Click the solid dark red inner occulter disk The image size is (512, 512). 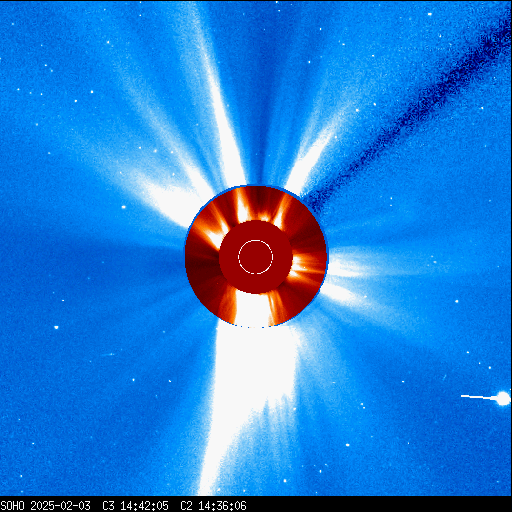pos(256,257)
